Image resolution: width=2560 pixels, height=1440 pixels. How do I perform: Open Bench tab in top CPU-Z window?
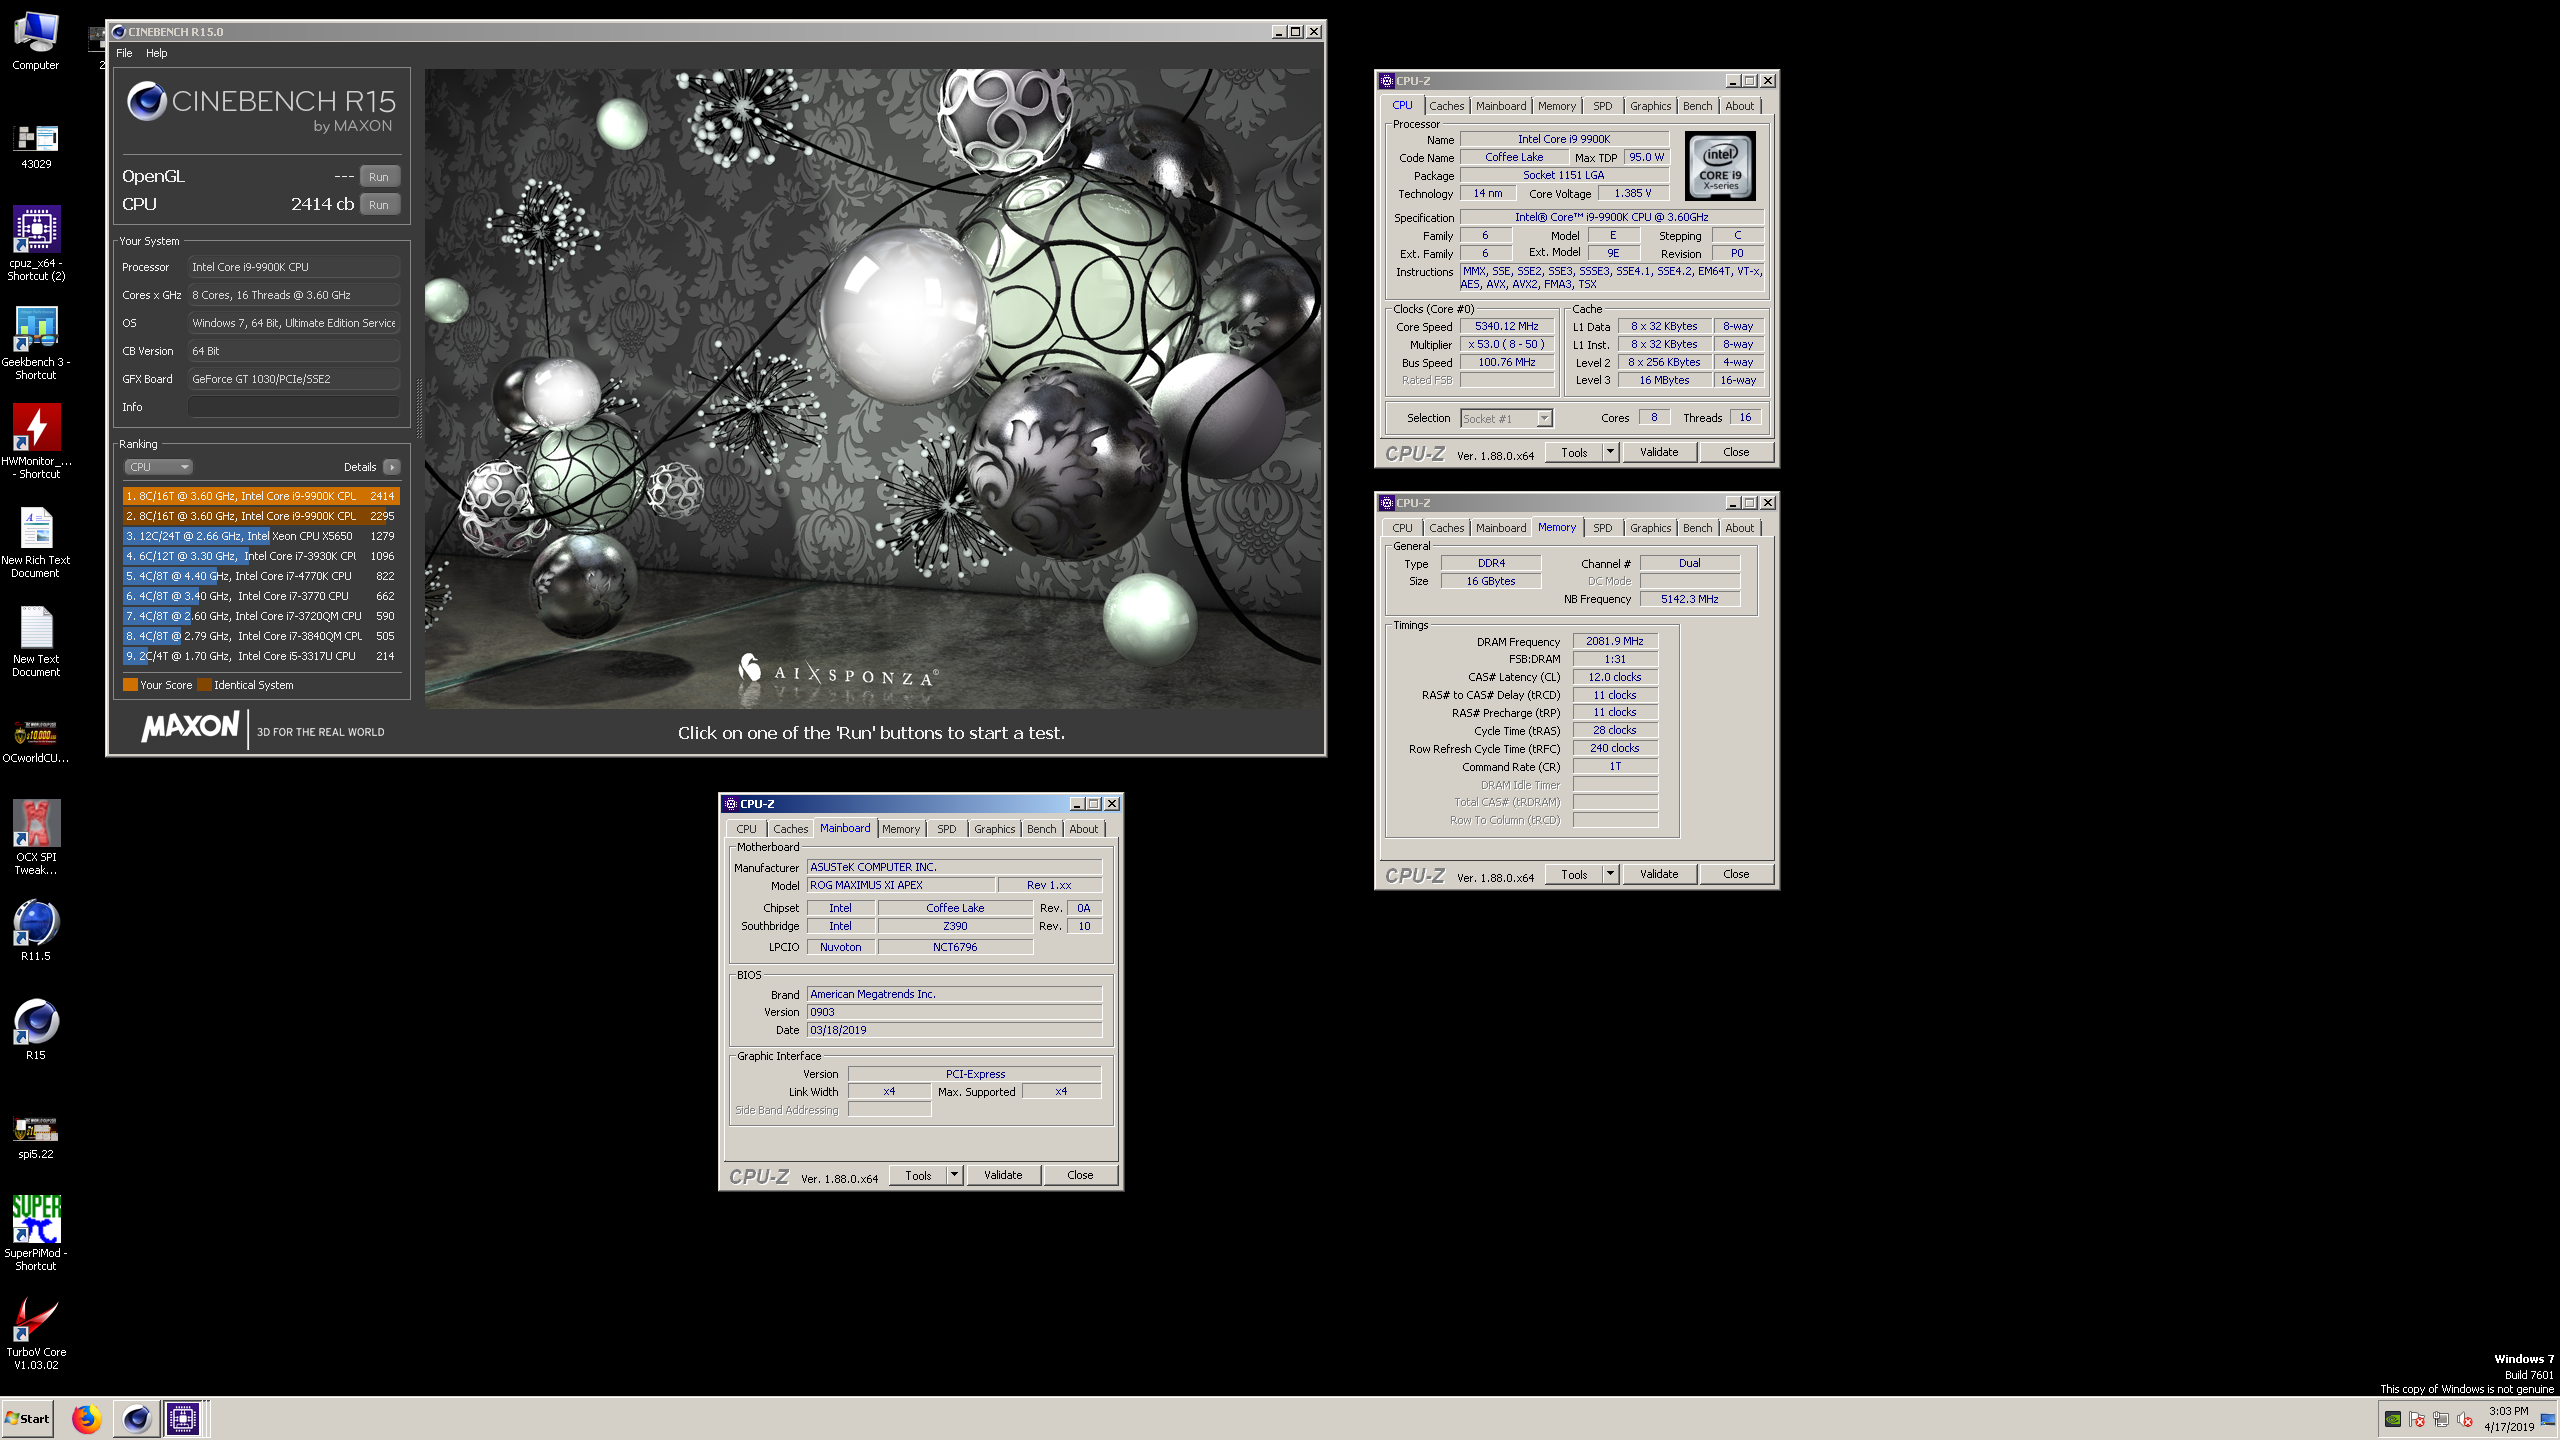1698,106
